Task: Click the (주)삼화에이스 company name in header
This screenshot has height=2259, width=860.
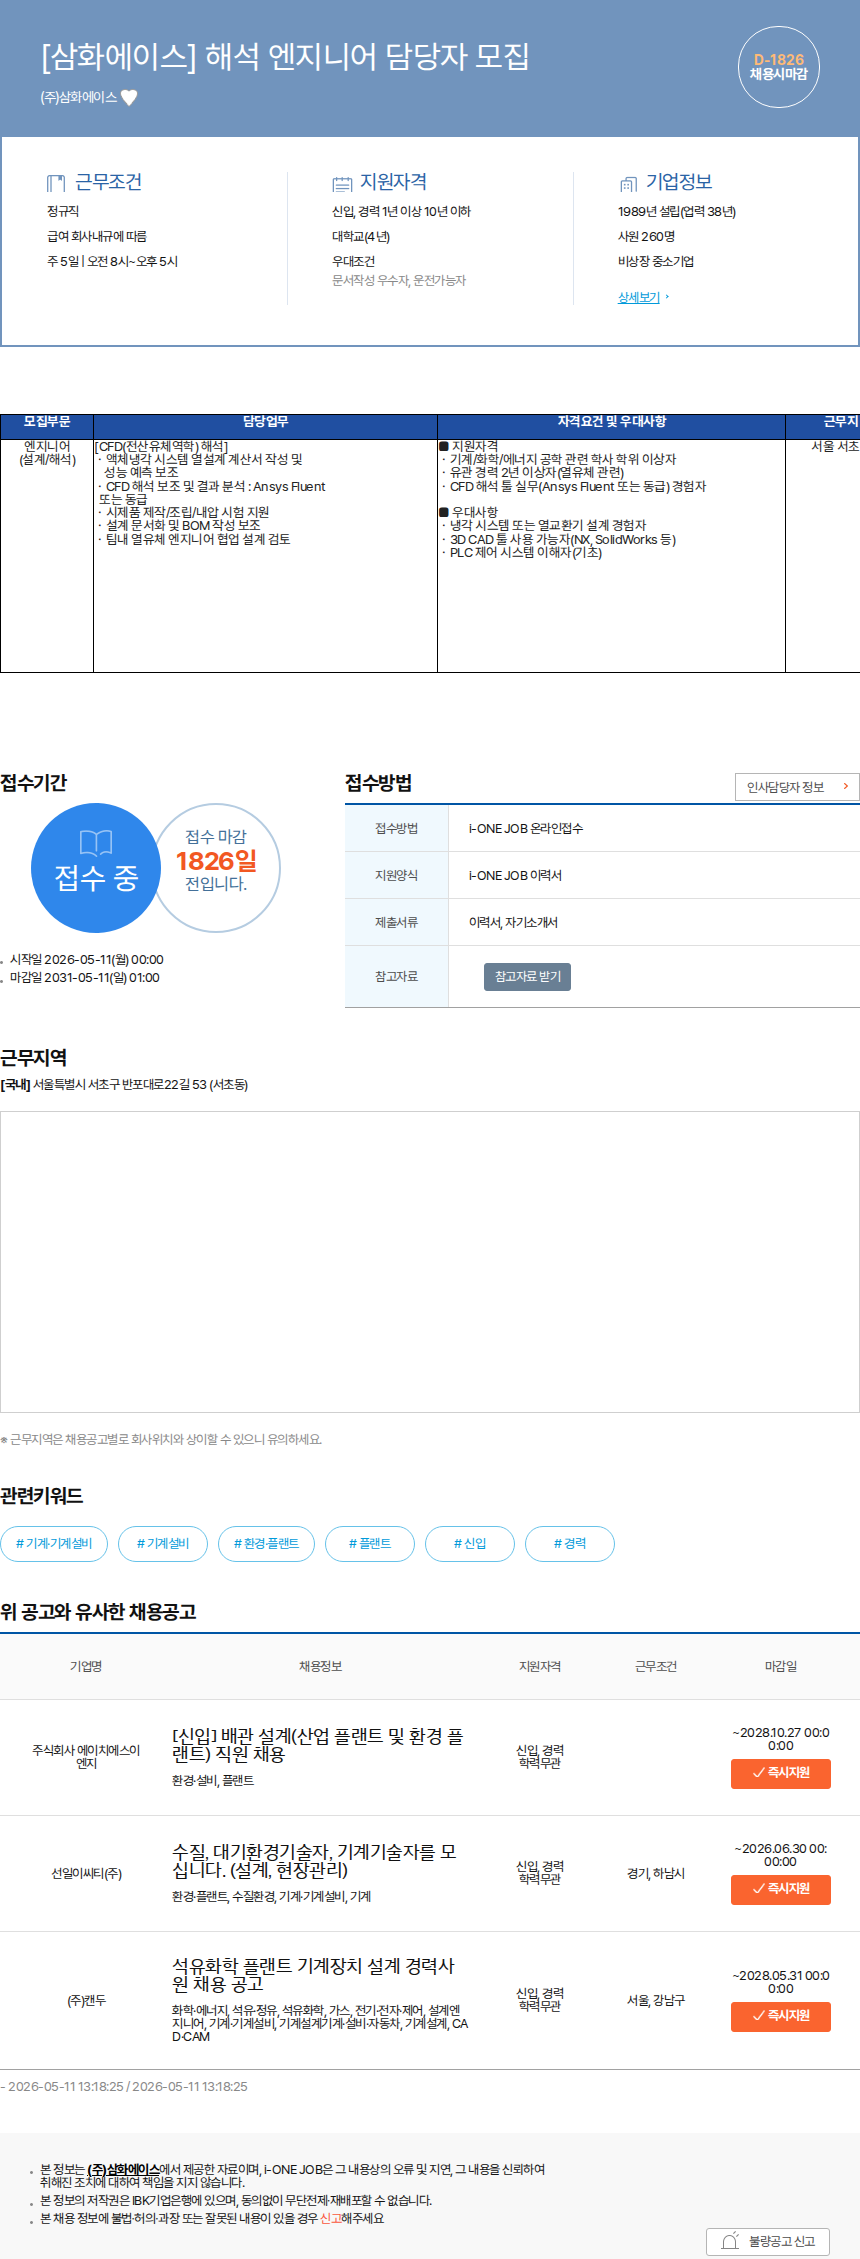Action: point(78,97)
